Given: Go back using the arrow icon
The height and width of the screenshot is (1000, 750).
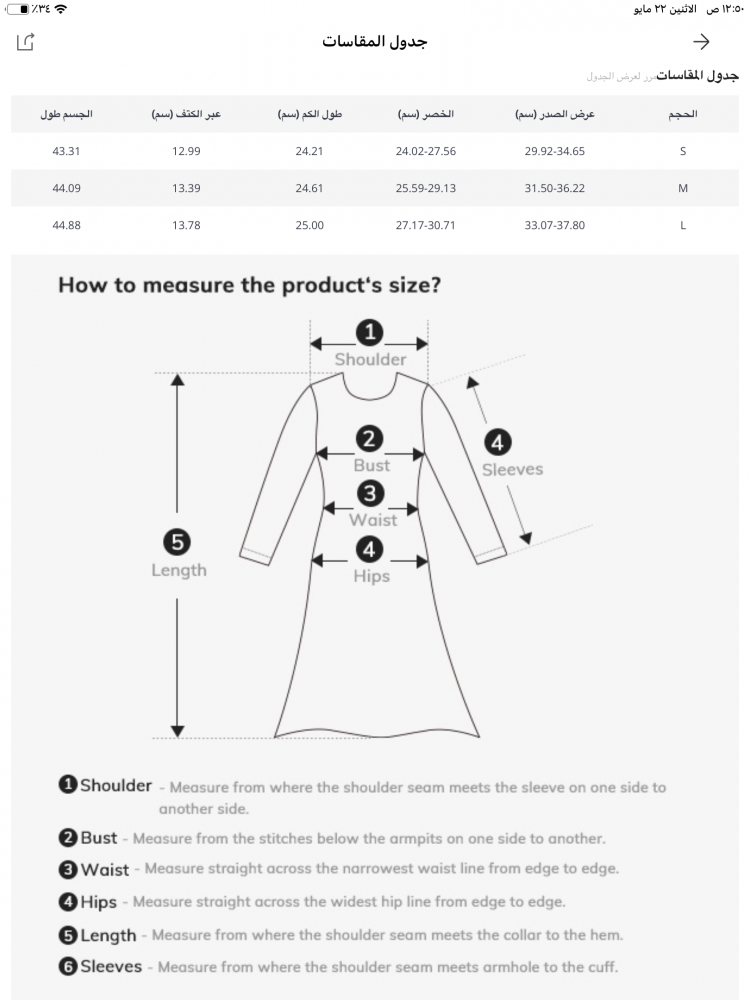Looking at the screenshot, I should 702,42.
